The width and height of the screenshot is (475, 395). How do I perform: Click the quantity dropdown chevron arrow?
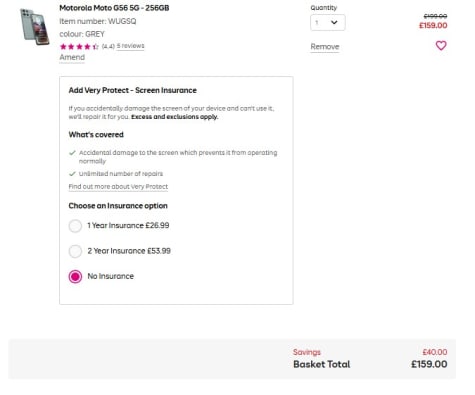click(x=334, y=22)
